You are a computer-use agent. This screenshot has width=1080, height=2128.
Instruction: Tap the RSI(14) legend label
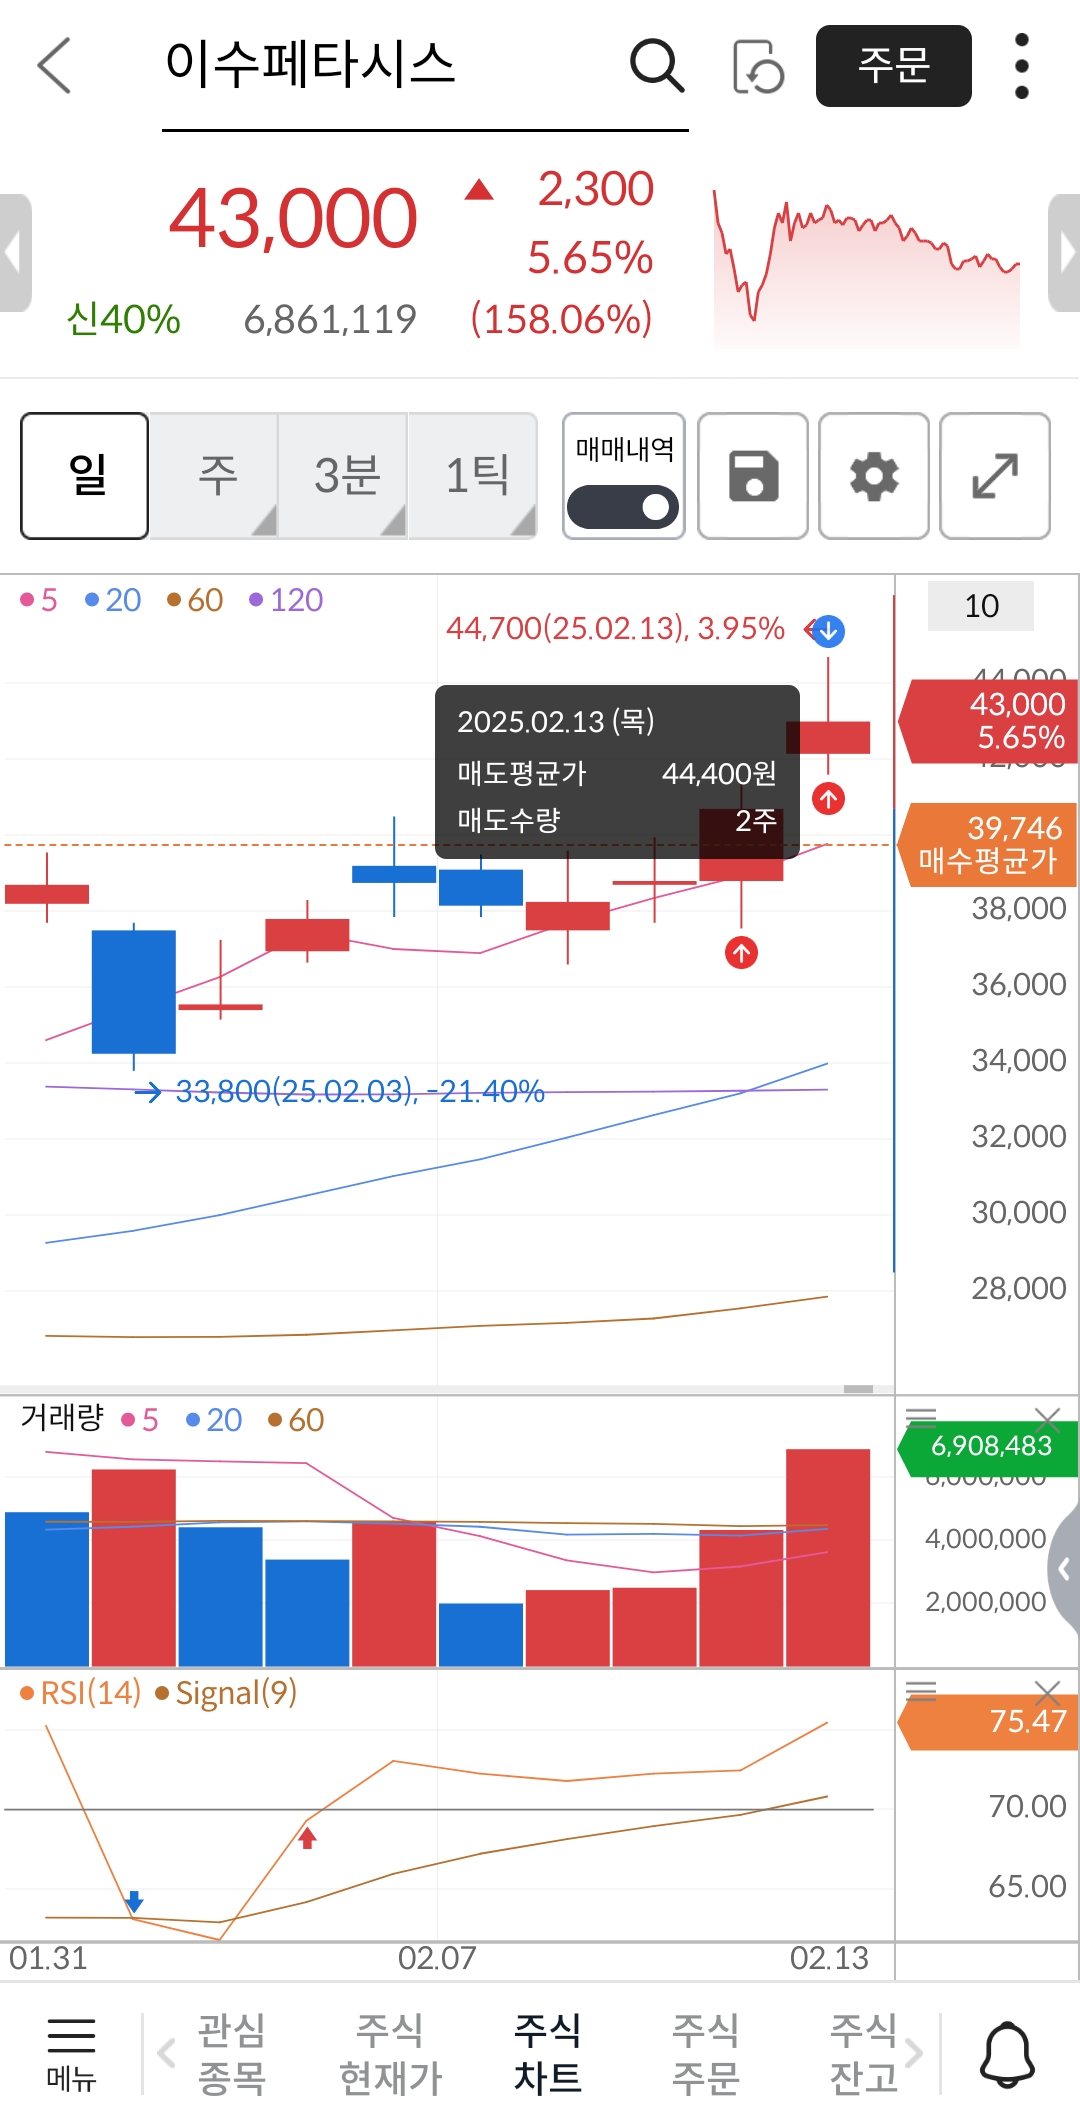[81, 1693]
